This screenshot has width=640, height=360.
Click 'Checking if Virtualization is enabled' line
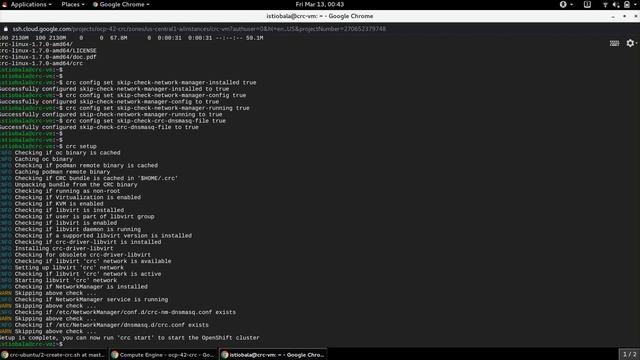(x=78, y=197)
